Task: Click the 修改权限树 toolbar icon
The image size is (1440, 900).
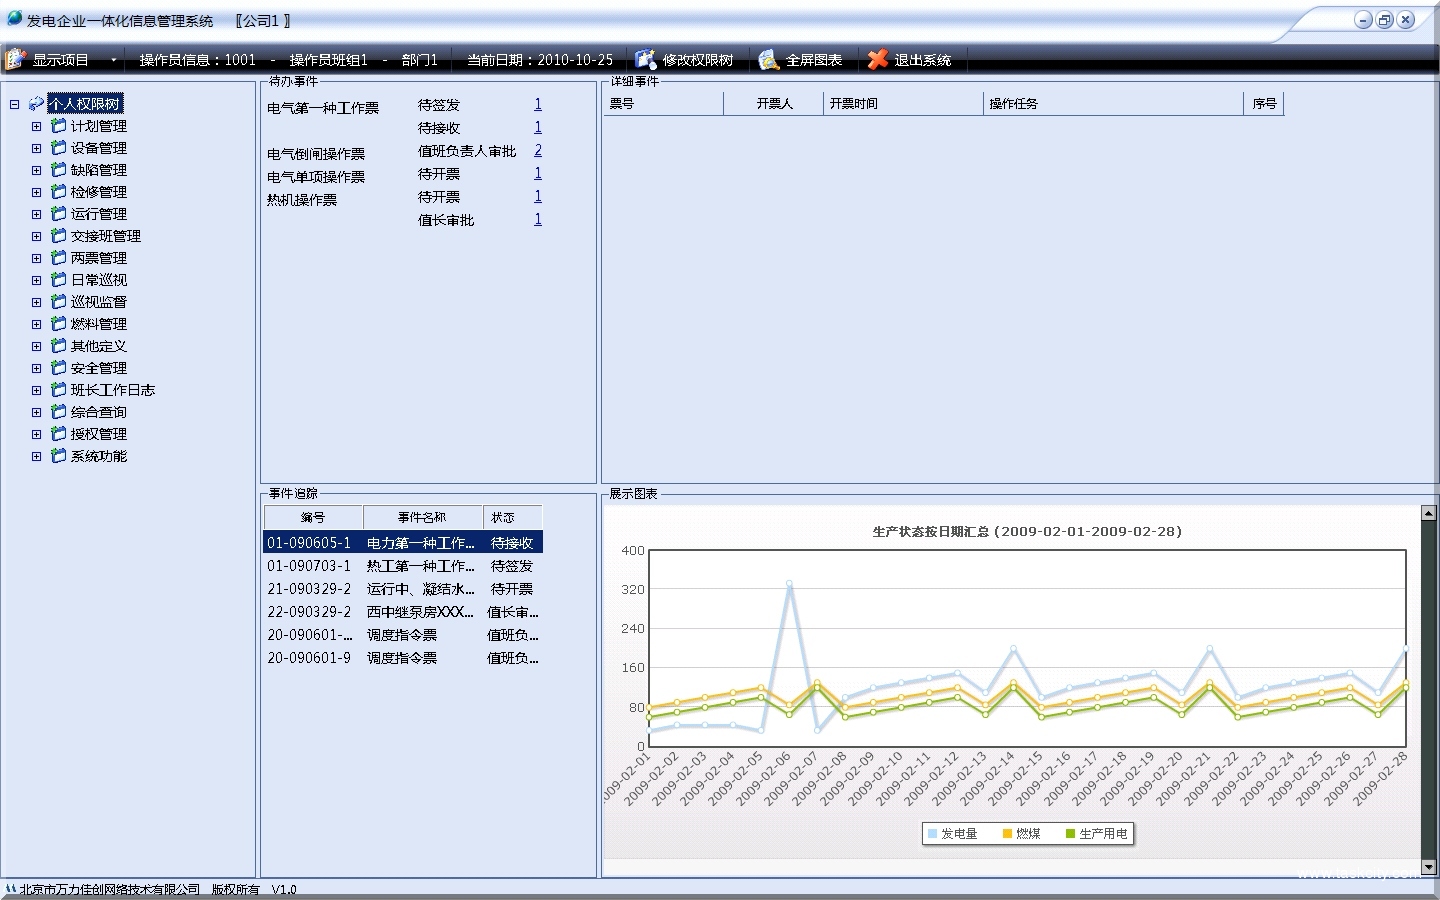Action: pyautogui.click(x=645, y=60)
